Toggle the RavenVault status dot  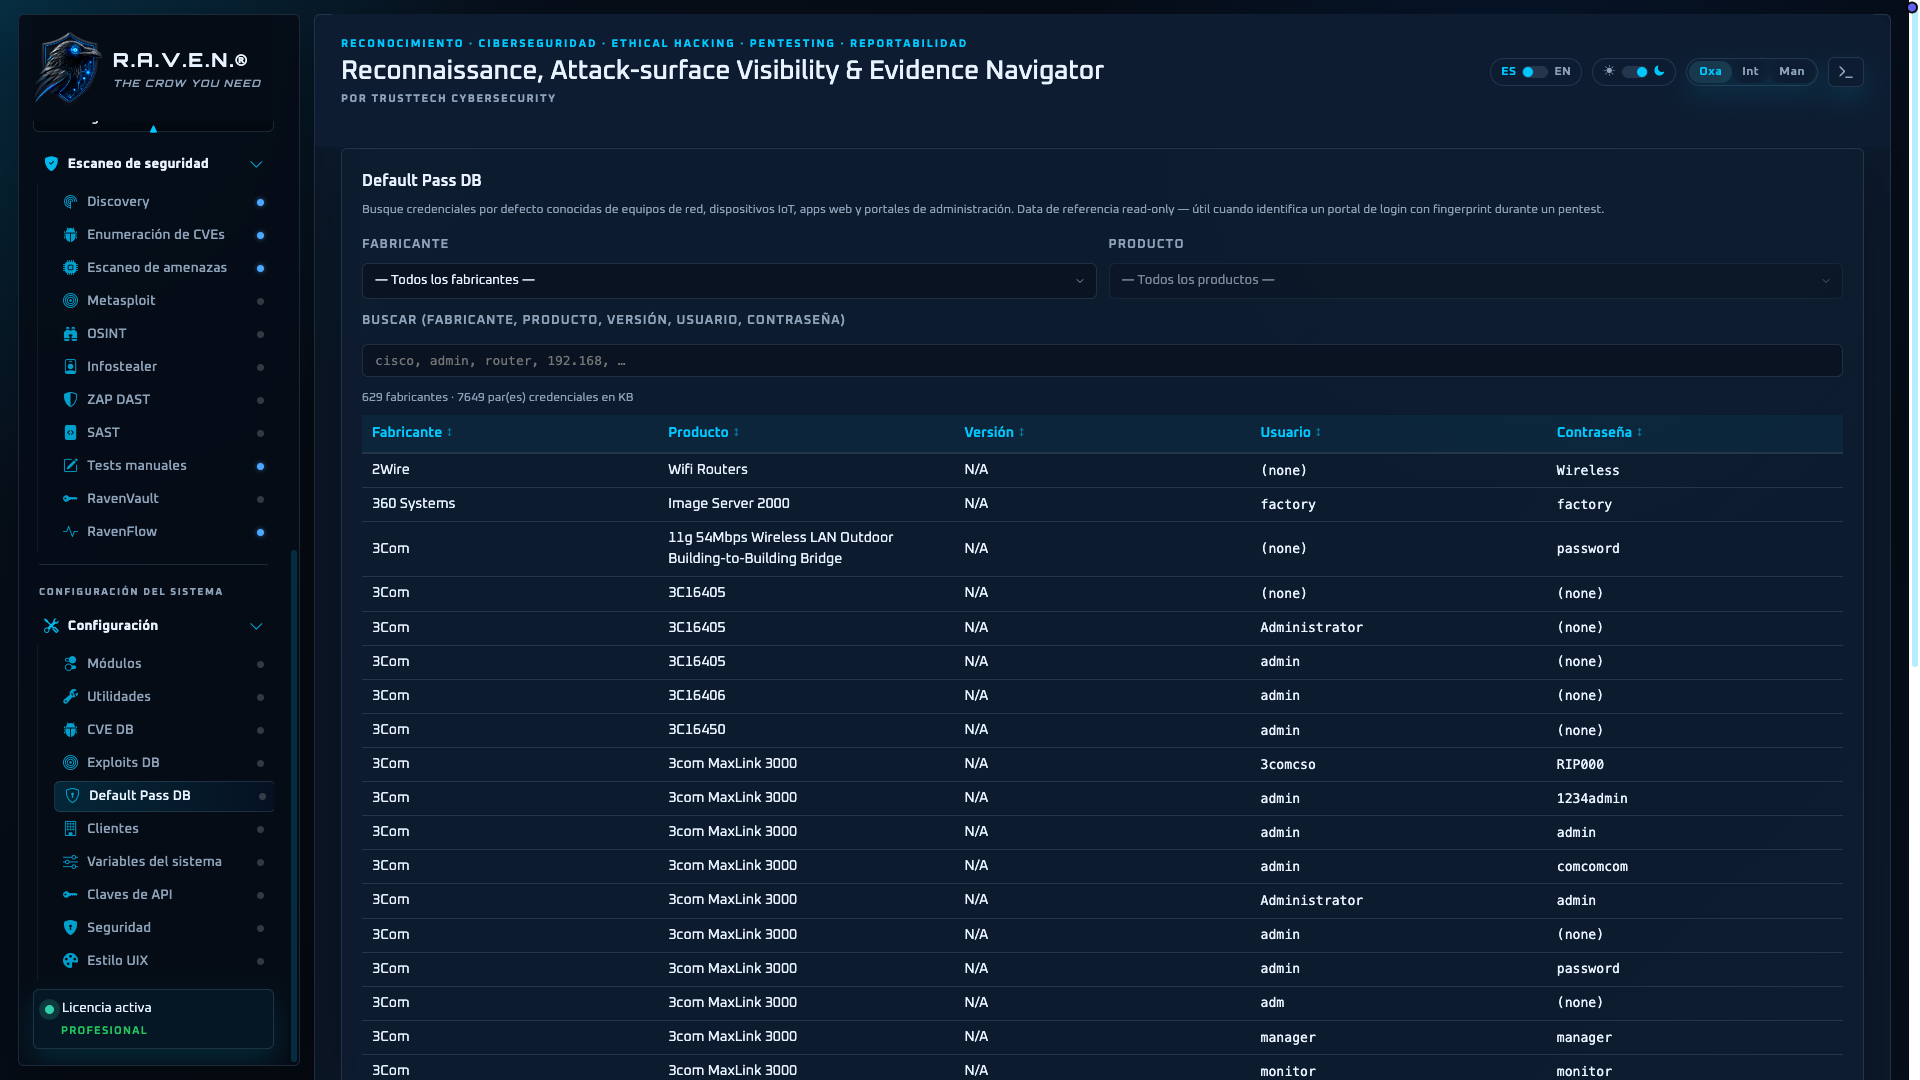tap(260, 500)
